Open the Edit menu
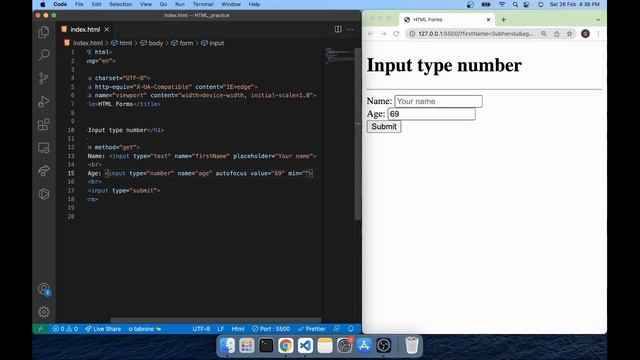The image size is (640, 360). [x=96, y=4]
